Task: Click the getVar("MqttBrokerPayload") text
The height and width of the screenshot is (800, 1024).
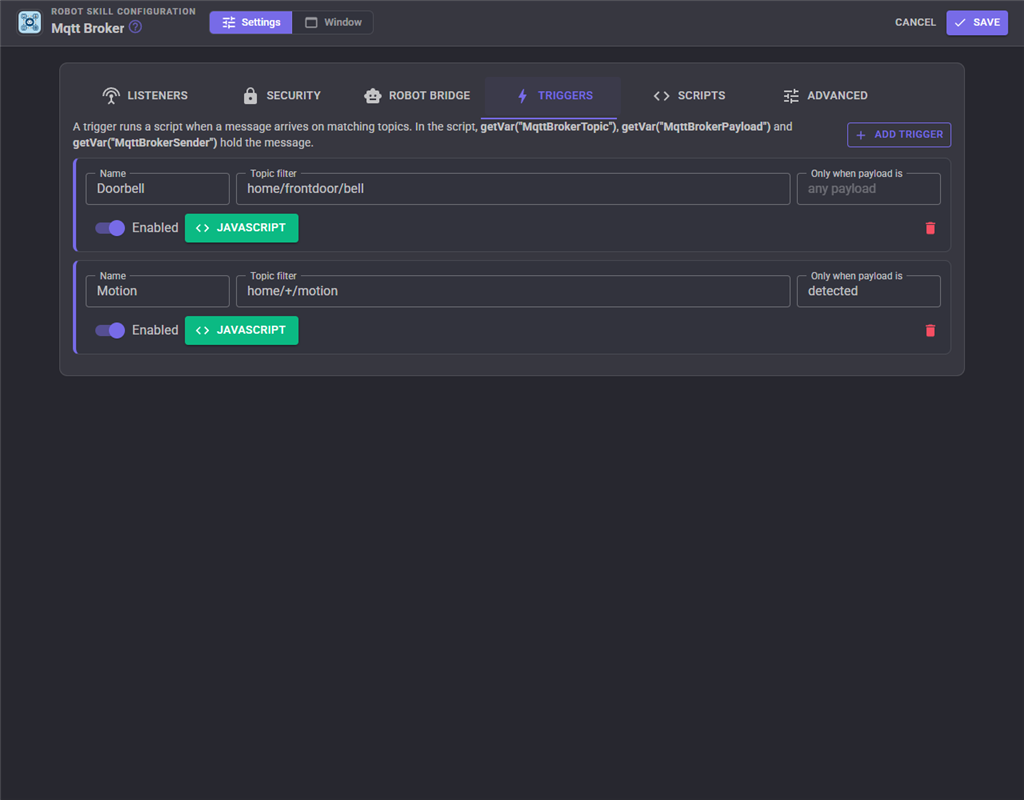Action: coord(696,127)
